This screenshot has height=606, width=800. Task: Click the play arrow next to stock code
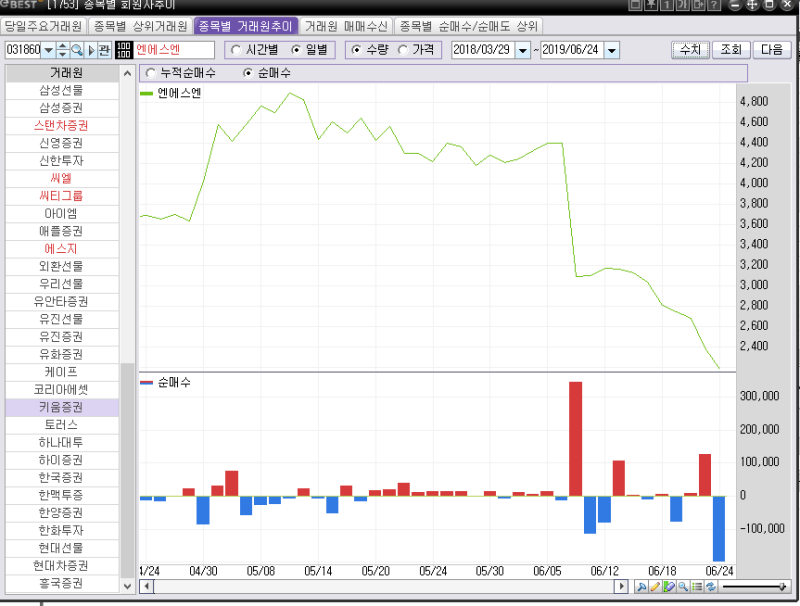point(91,50)
